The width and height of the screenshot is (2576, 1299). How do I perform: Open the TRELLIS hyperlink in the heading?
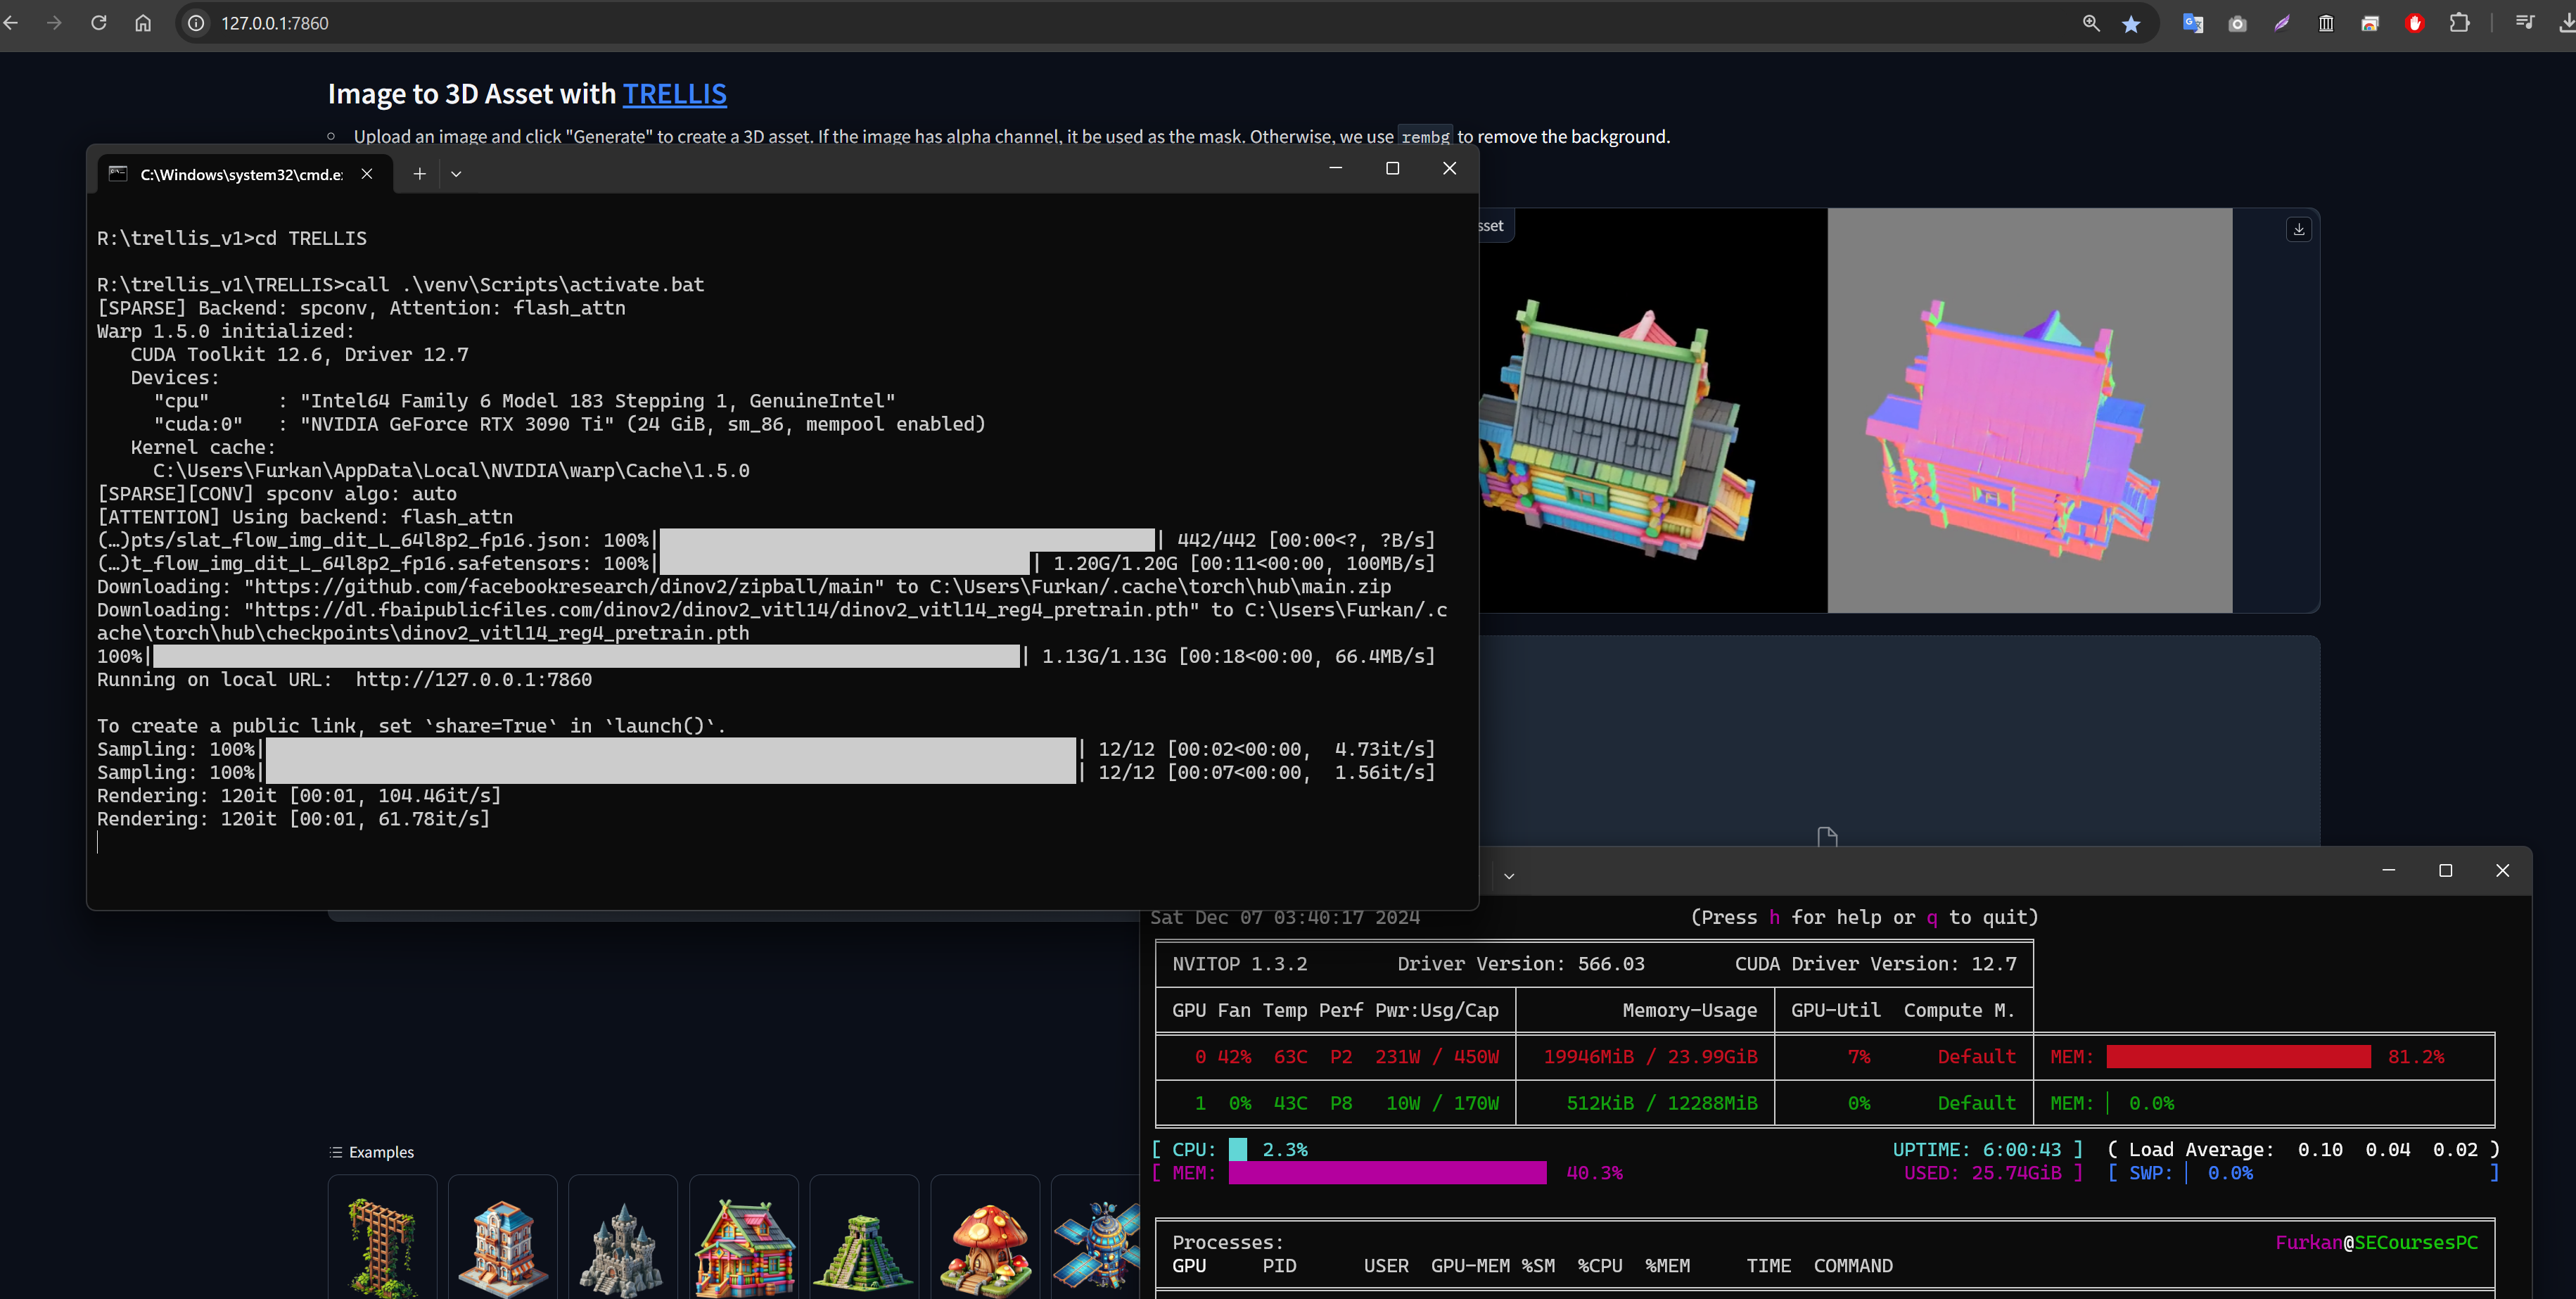click(674, 94)
